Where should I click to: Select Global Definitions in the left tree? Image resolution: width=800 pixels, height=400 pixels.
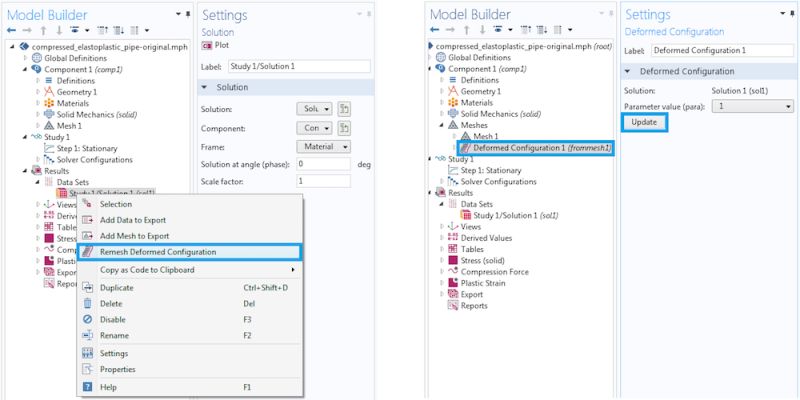[x=69, y=58]
